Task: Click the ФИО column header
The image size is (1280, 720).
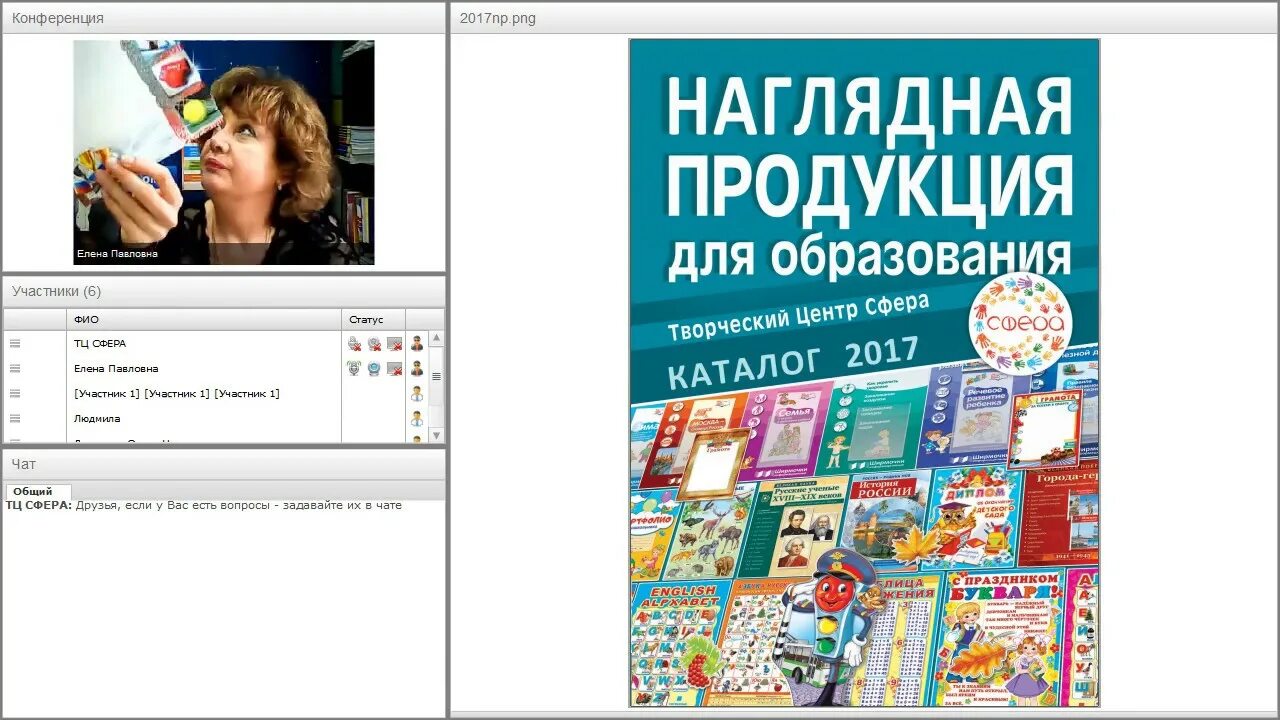Action: (204, 319)
